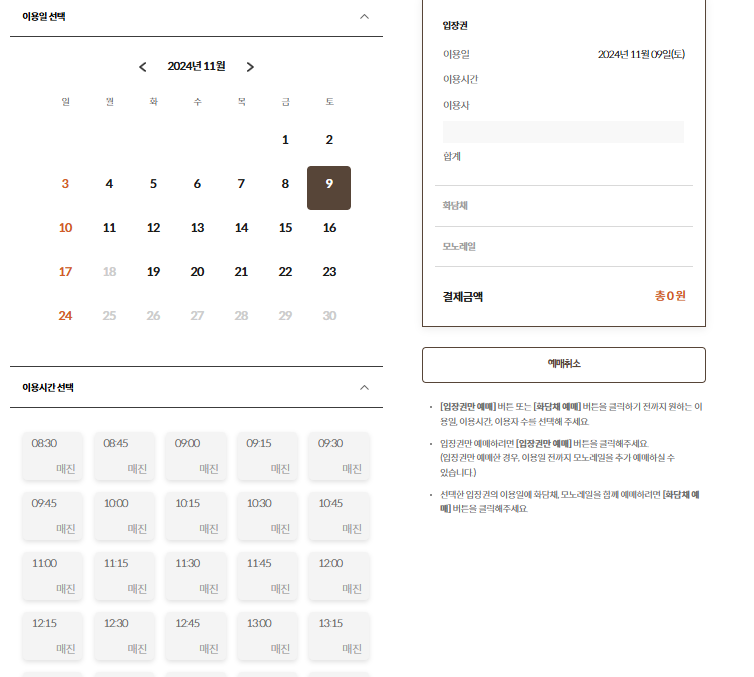Click the greyed-out date 25

pos(109,316)
